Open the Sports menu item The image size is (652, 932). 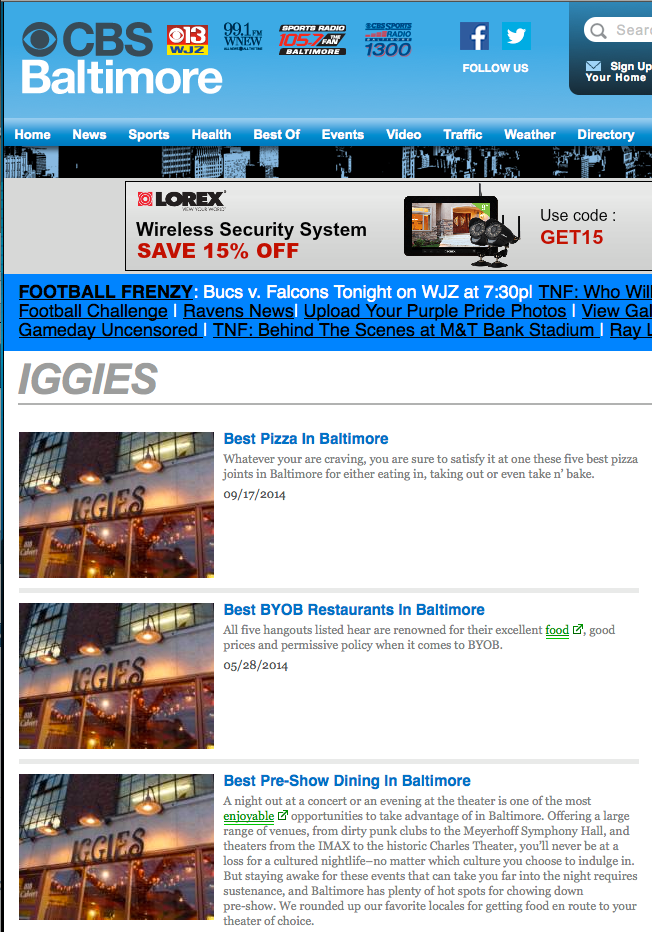[149, 134]
